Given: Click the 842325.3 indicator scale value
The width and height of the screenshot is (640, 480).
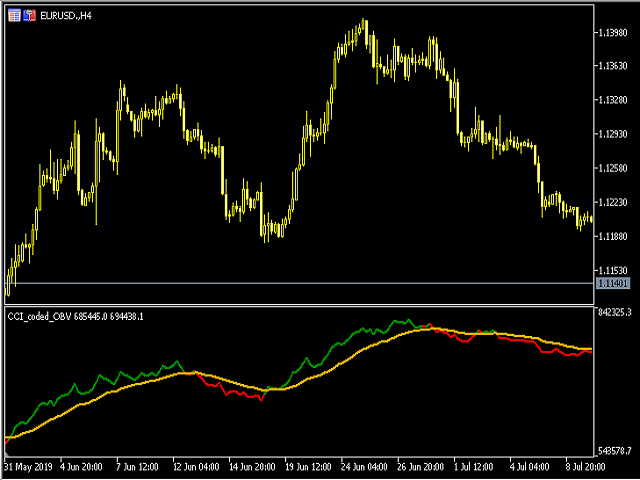Looking at the screenshot, I should 615,312.
